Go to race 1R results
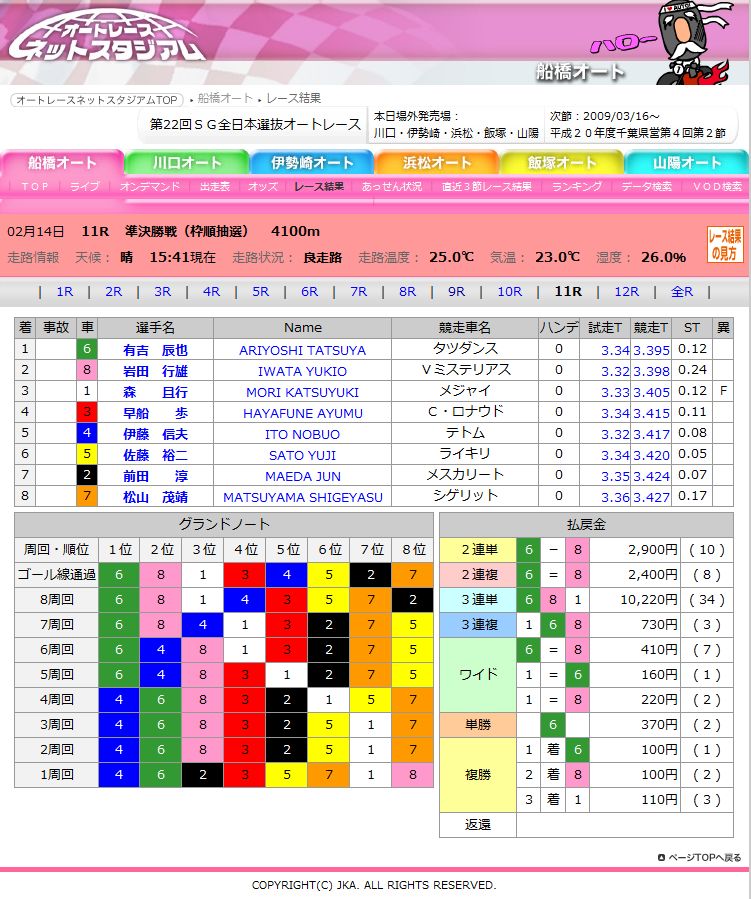Image resolution: width=751 pixels, height=899 pixels. point(65,292)
